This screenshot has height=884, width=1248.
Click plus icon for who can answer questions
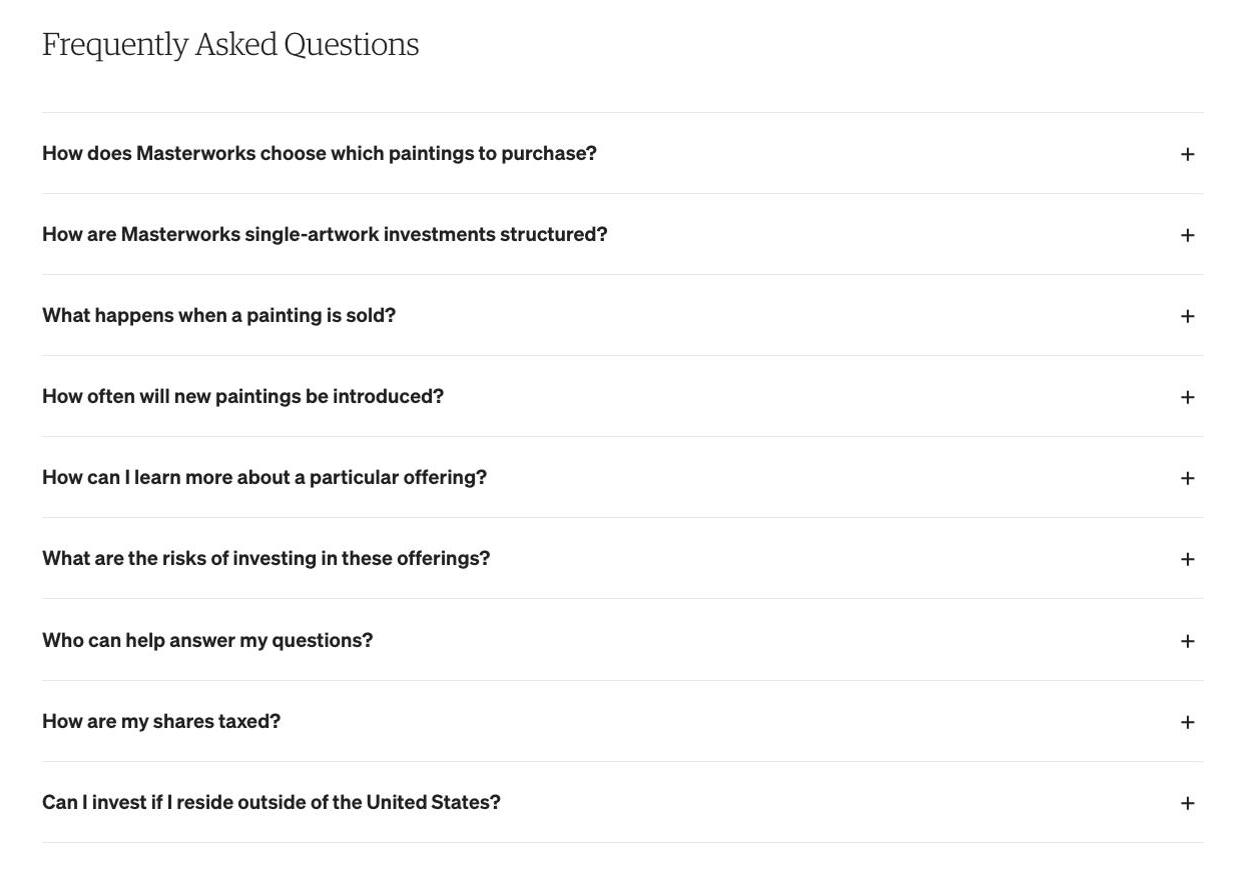pos(1187,641)
